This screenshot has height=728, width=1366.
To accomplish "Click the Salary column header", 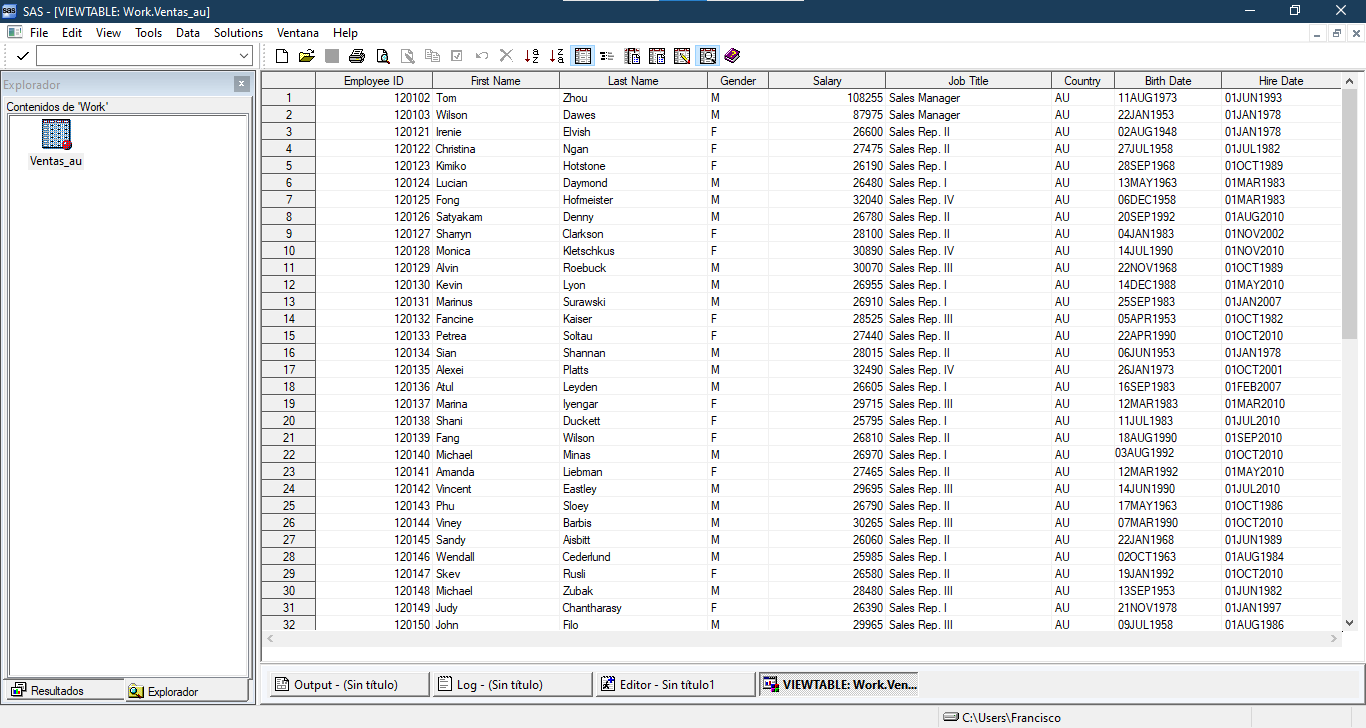I will [827, 81].
